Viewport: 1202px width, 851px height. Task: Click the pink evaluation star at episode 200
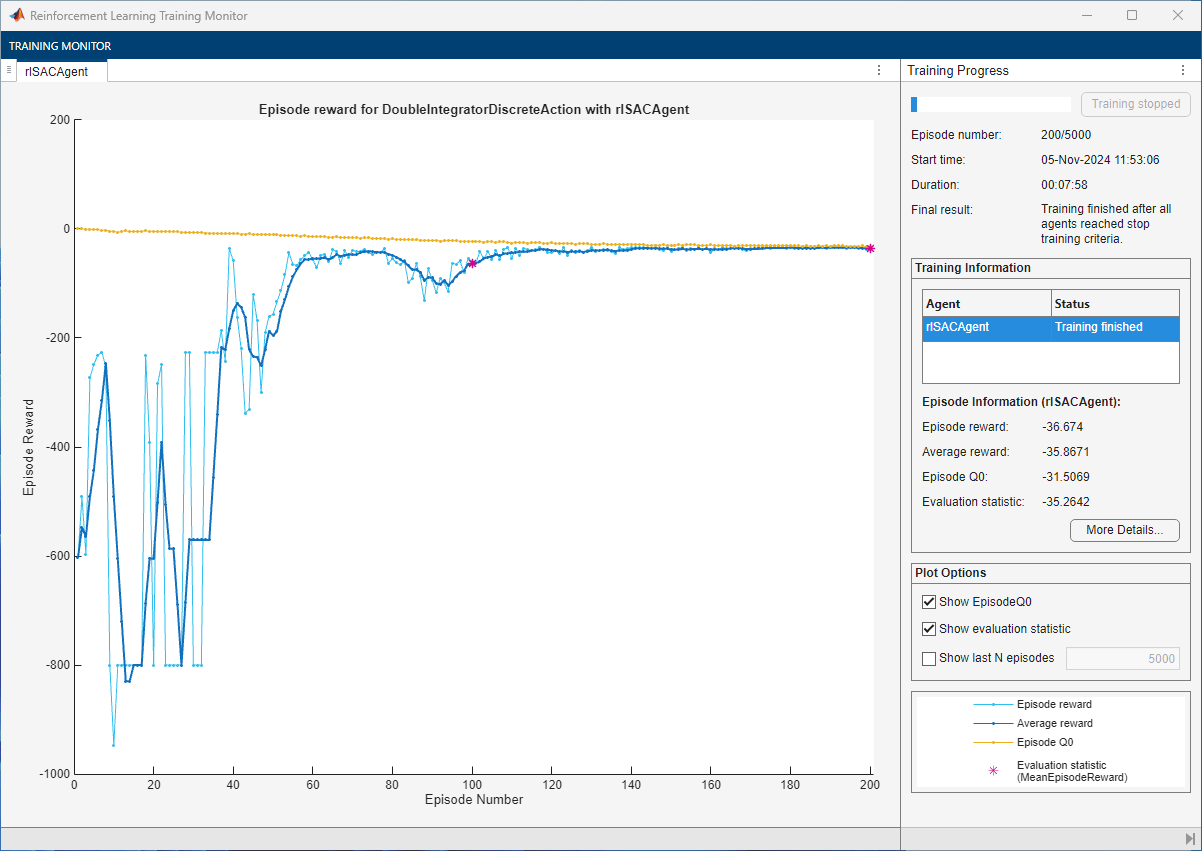pos(870,248)
